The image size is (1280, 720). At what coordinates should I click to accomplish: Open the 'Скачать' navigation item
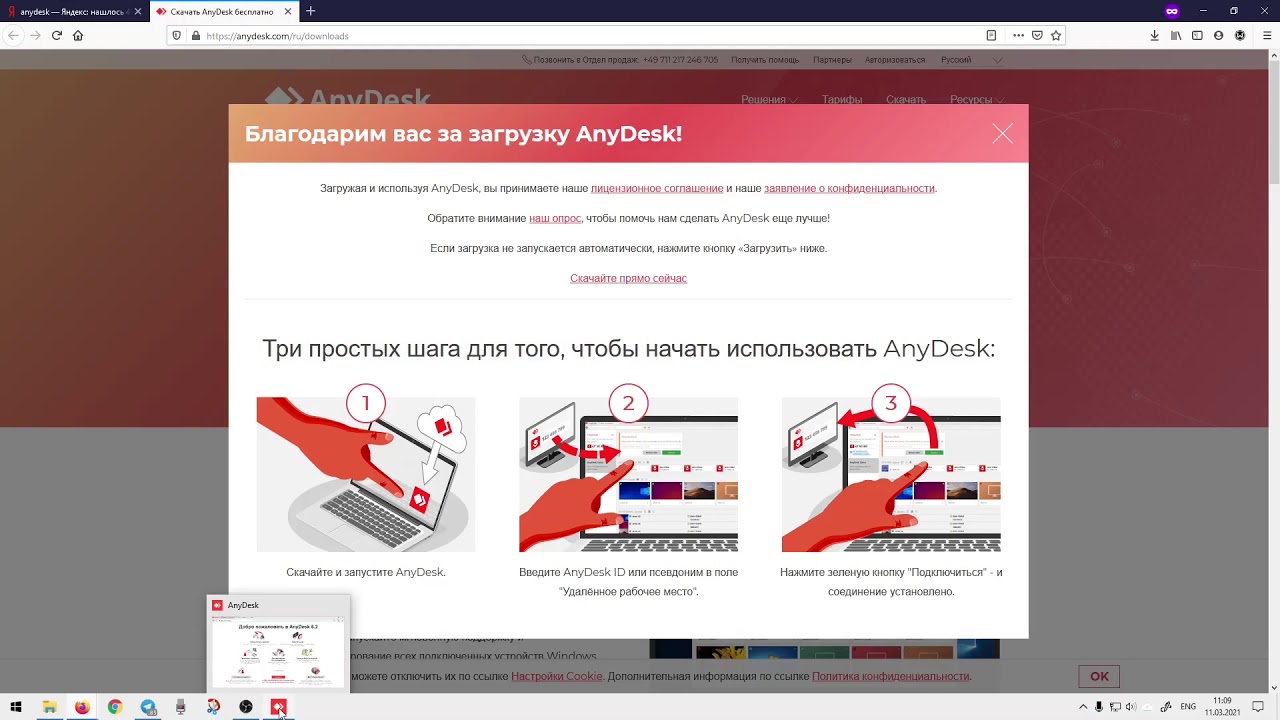(x=906, y=99)
